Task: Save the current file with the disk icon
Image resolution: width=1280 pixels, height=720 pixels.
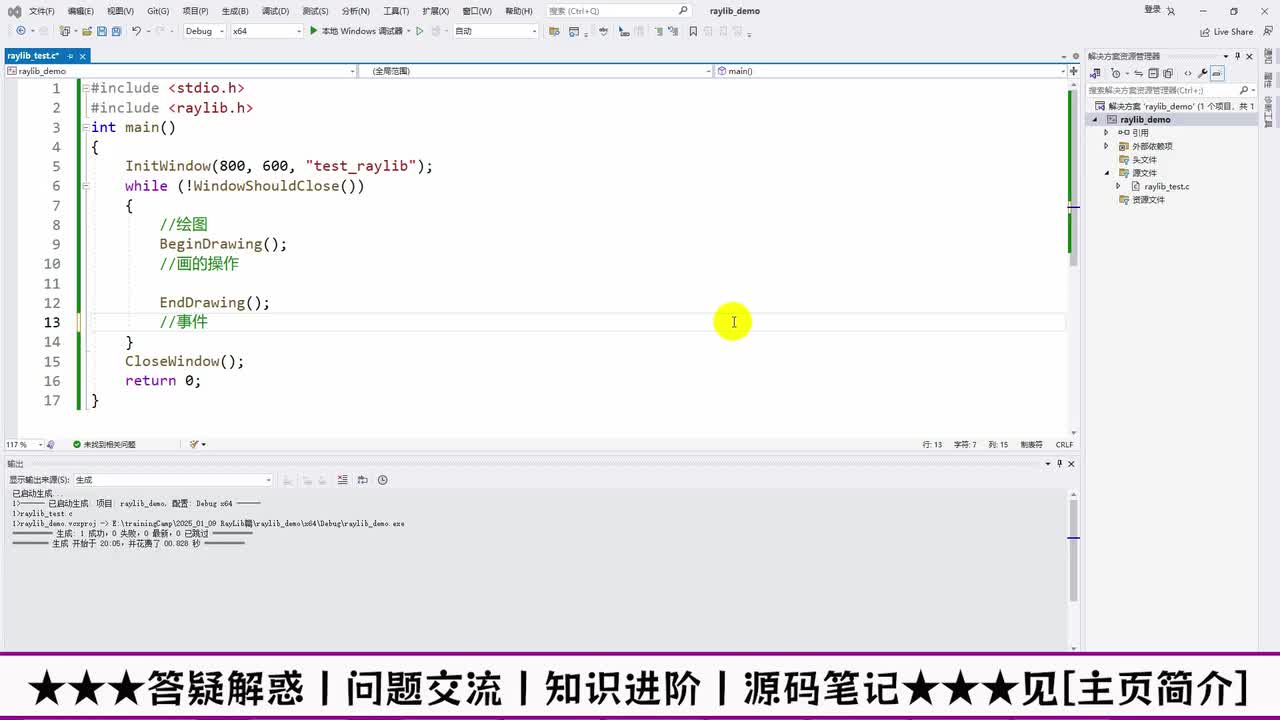Action: click(x=102, y=31)
